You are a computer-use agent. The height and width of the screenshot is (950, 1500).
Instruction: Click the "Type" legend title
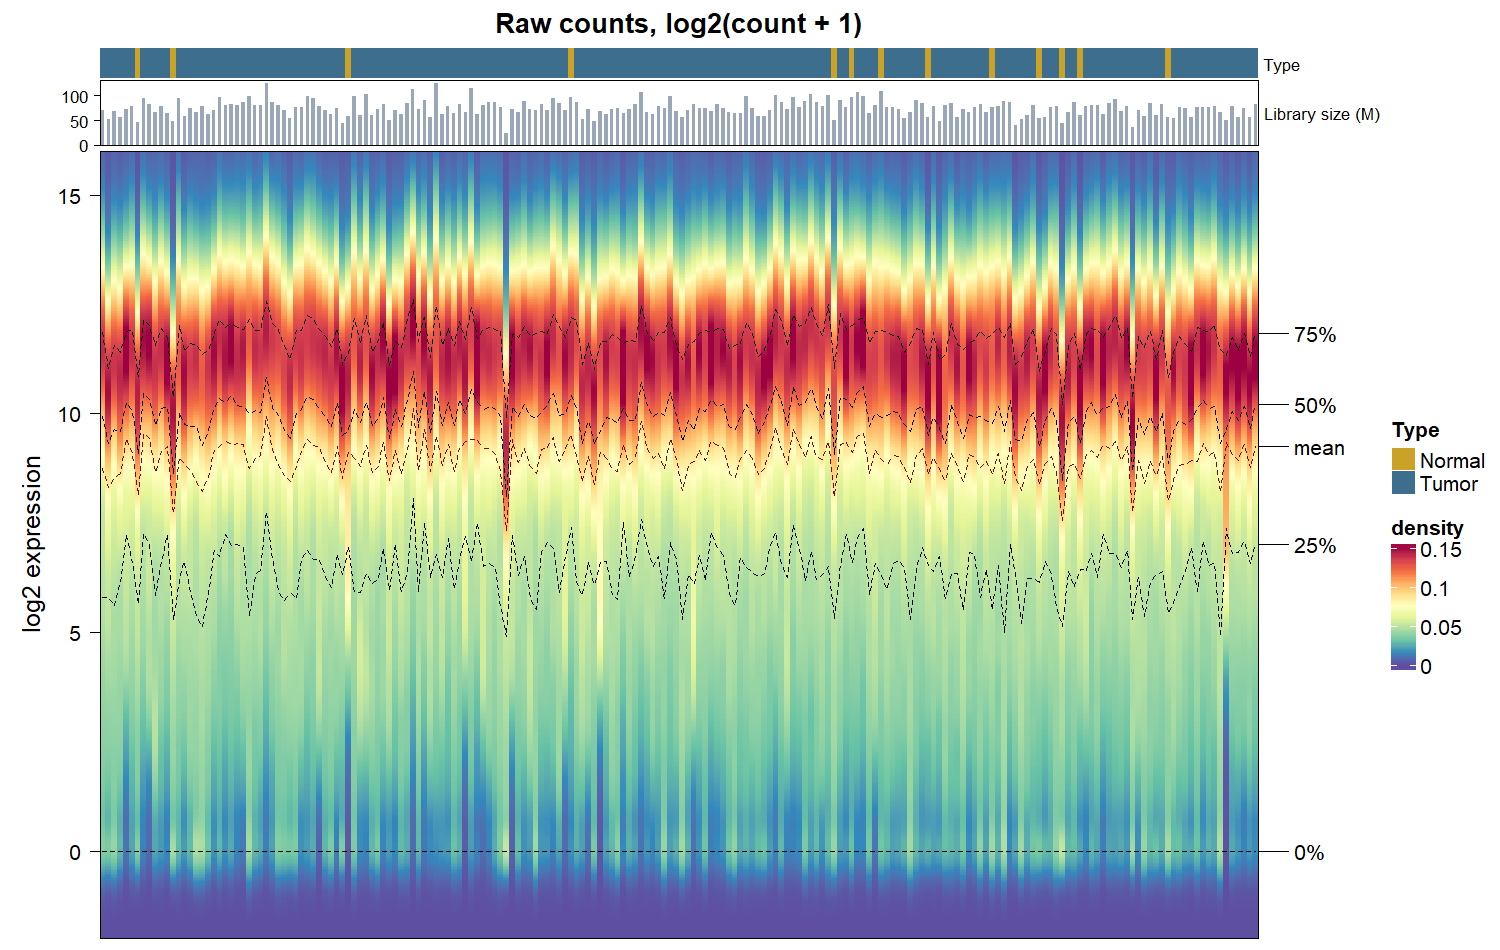tap(1415, 430)
